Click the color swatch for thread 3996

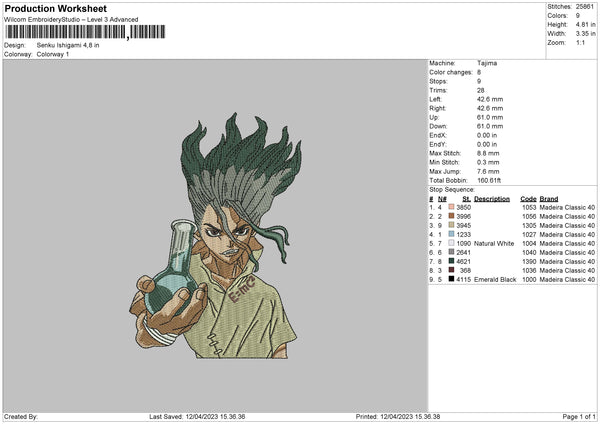coord(451,216)
